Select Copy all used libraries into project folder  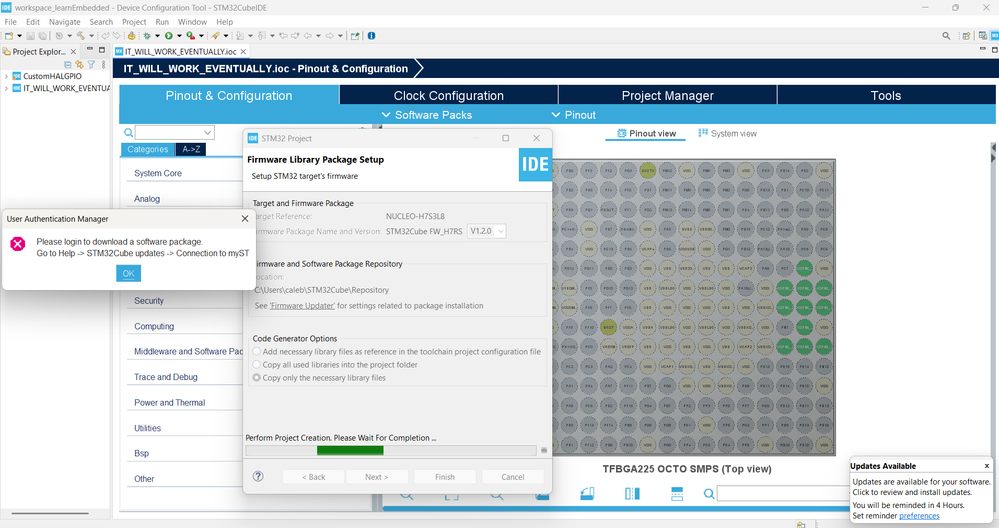click(257, 365)
